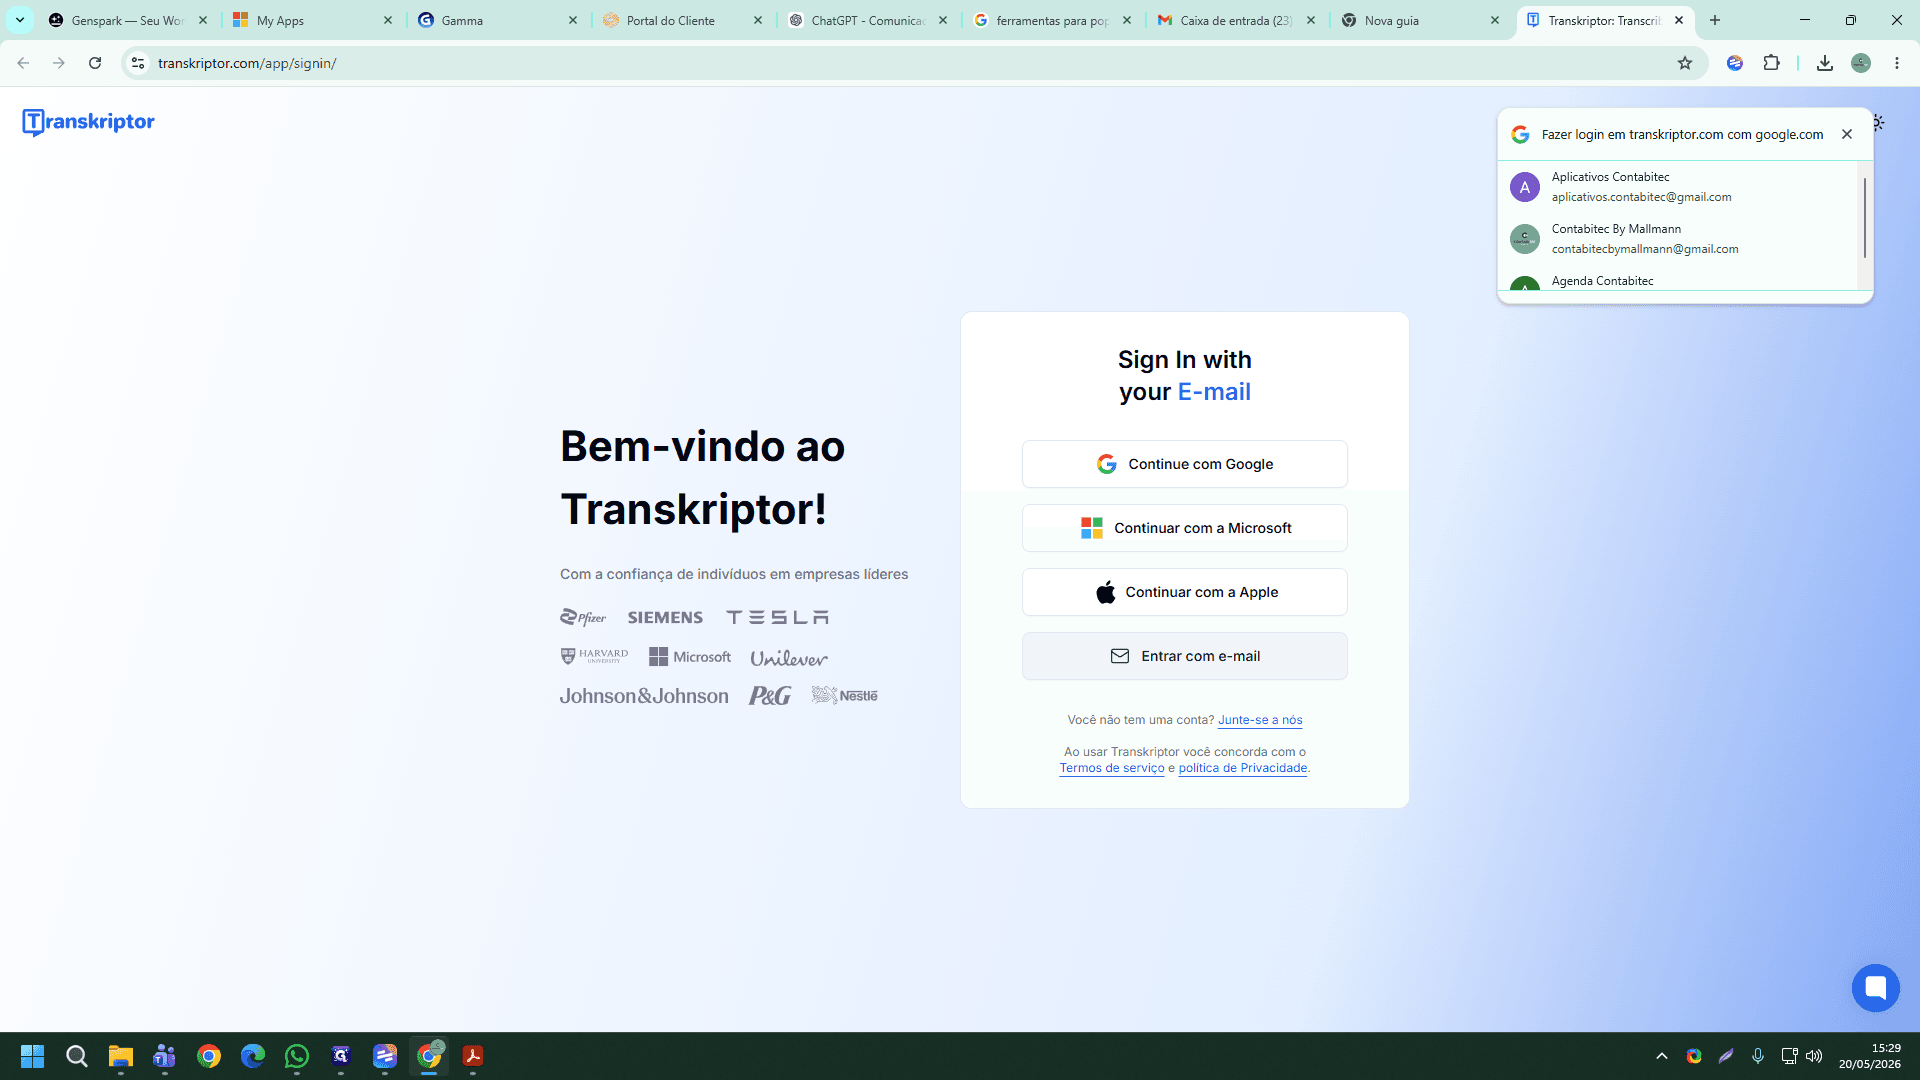Viewport: 1920px width, 1080px height.
Task: Click Continue com Google button
Action: coord(1185,464)
